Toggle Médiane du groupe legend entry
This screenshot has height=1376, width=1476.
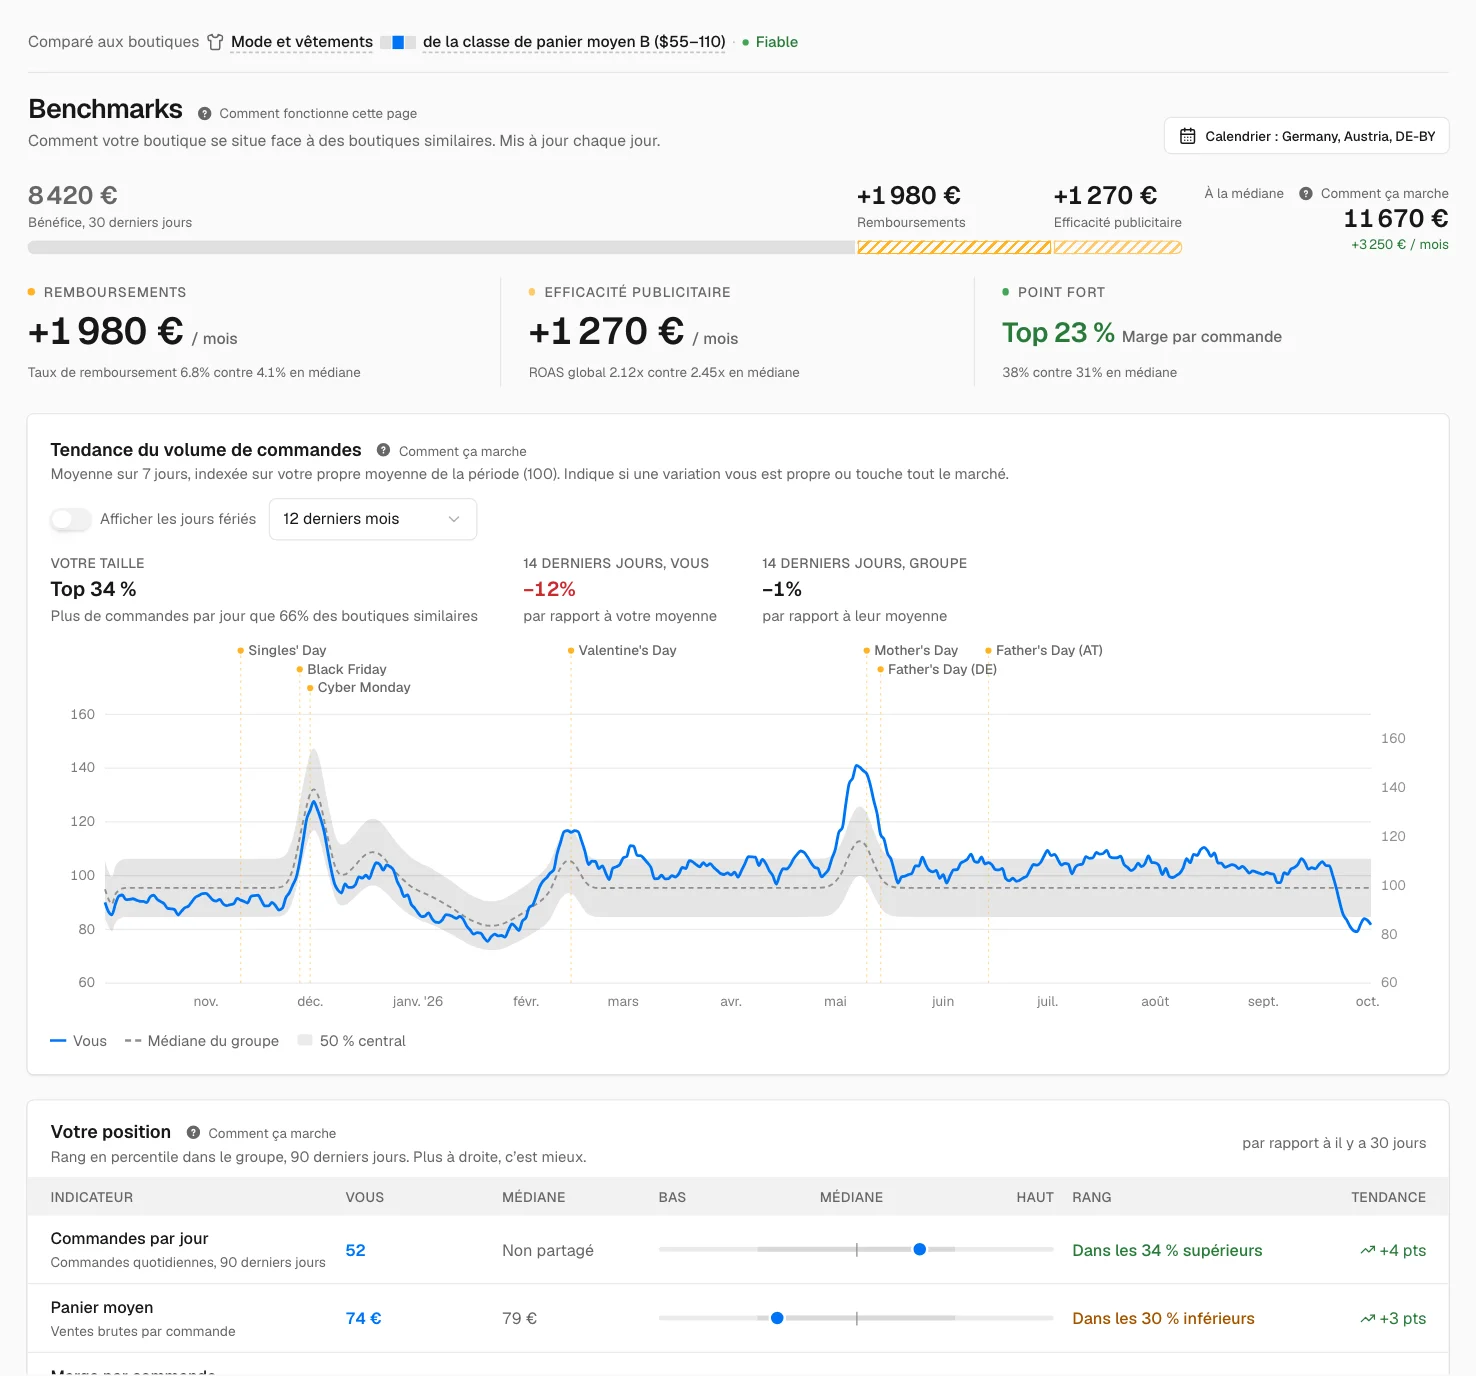[x=202, y=1041]
